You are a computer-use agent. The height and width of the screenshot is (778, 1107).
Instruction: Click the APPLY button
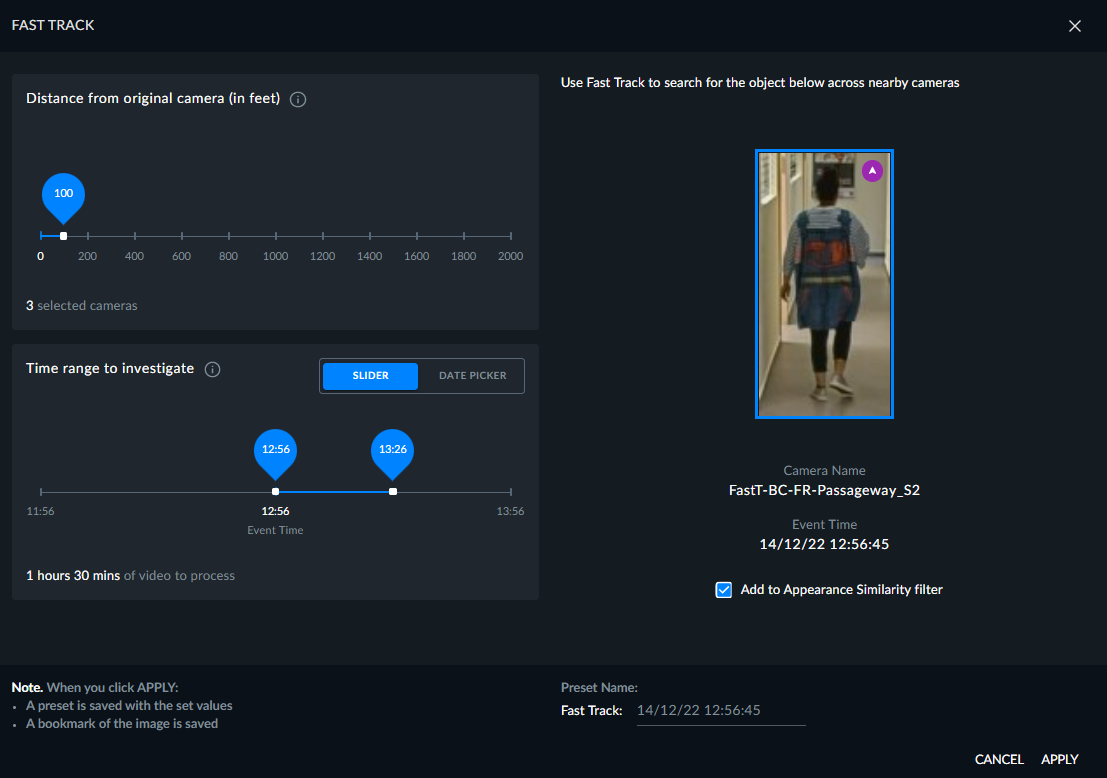pos(1060,760)
